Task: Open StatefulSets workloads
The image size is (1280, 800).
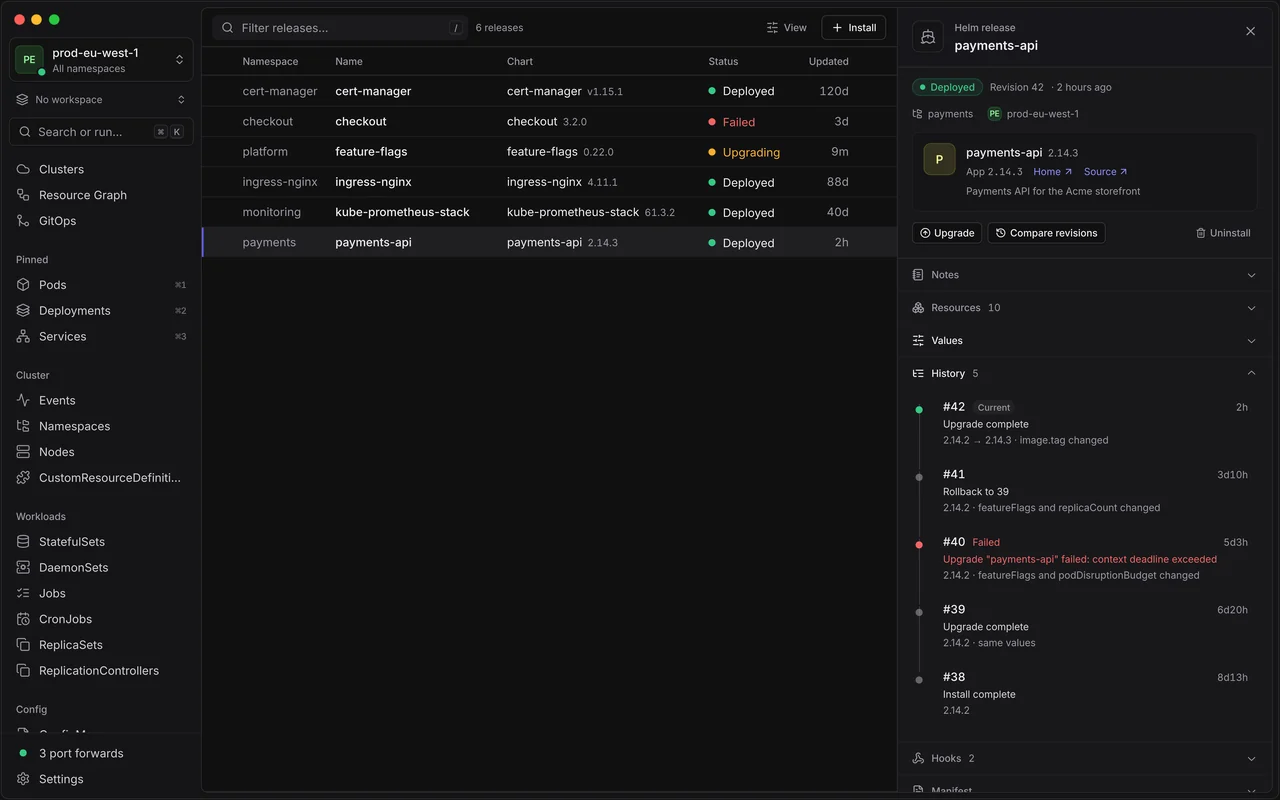Action: coord(101,542)
